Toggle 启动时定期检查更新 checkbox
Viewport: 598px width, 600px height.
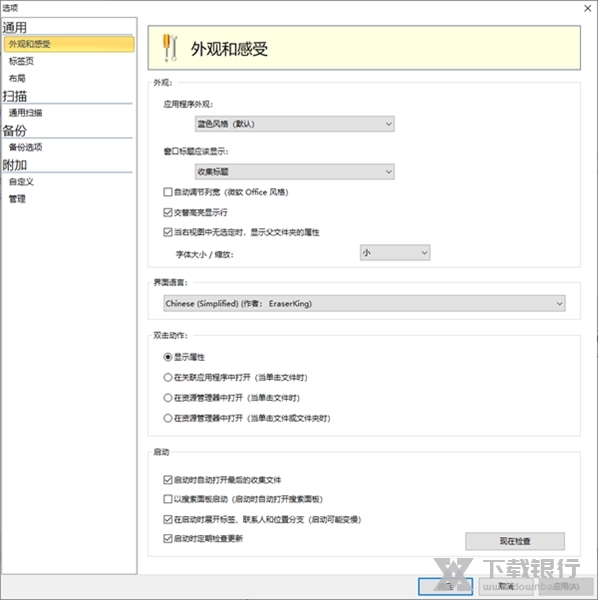[x=168, y=538]
